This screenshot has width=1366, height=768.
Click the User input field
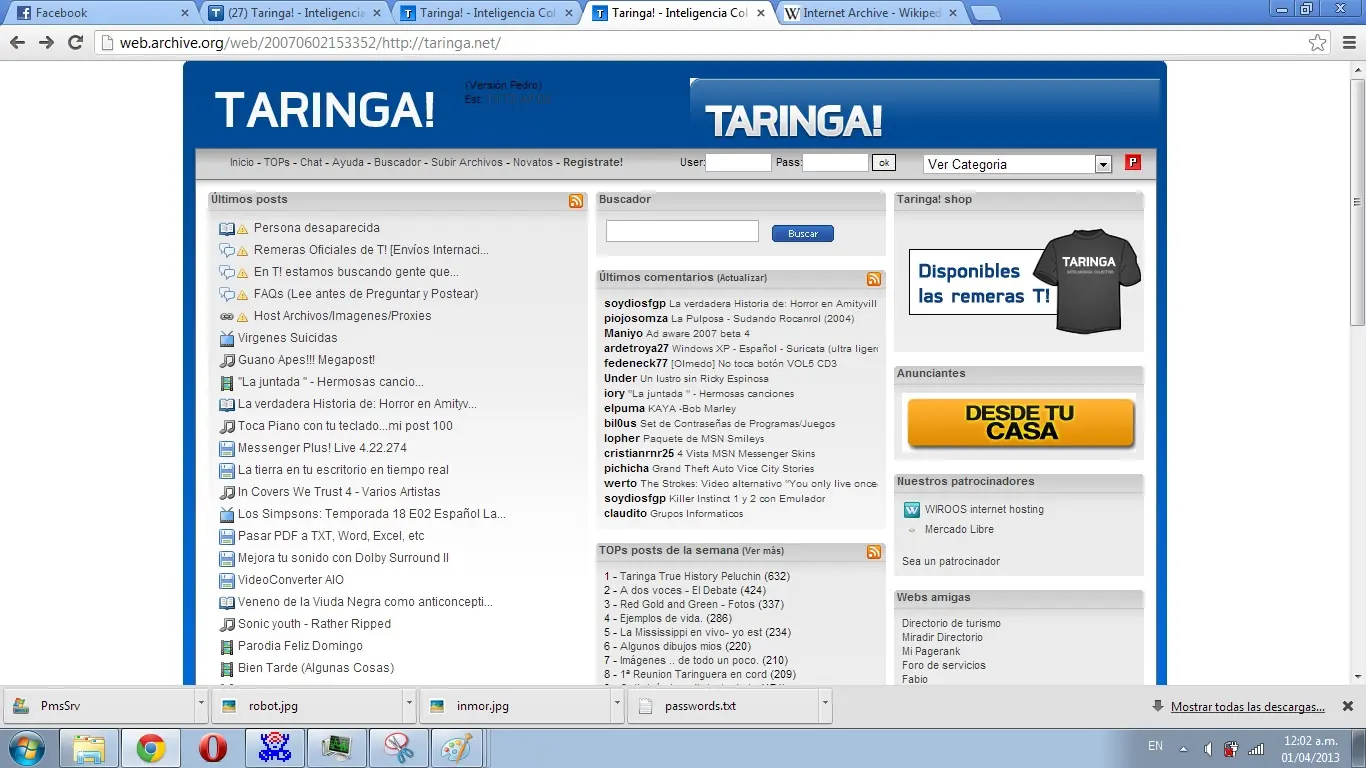(x=738, y=162)
